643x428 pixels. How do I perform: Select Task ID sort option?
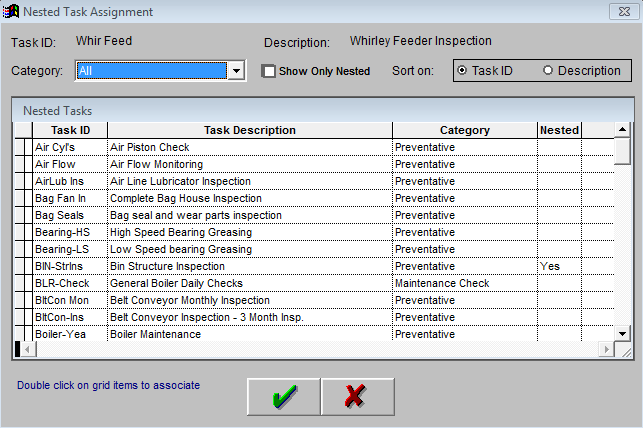tap(462, 71)
